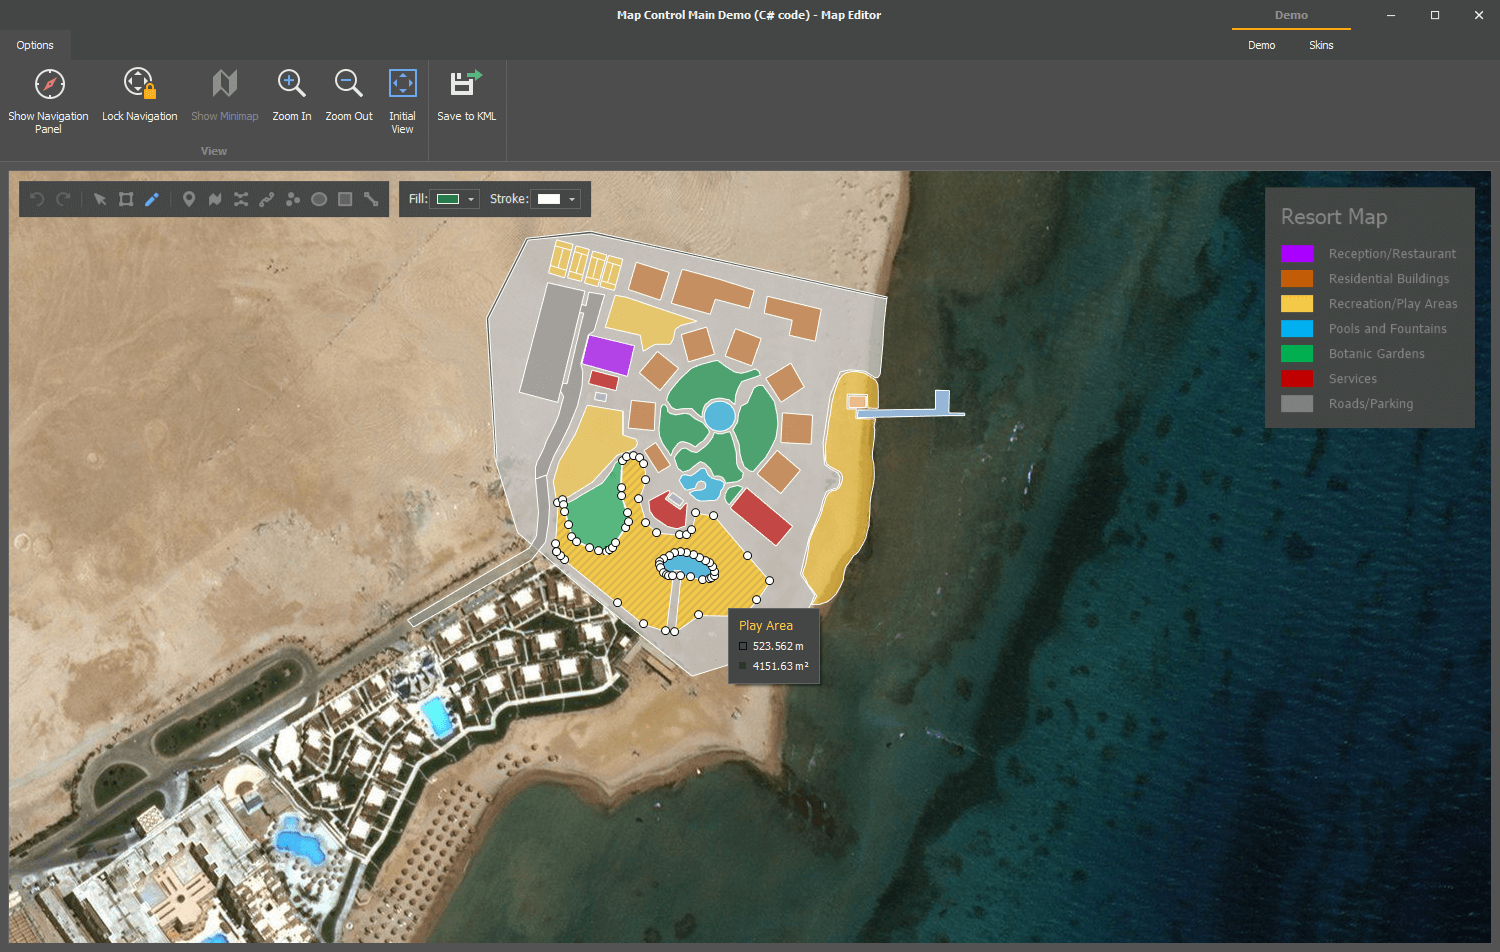The width and height of the screenshot is (1500, 952).
Task: Open the Stroke color dropdown arrow
Action: click(x=572, y=199)
